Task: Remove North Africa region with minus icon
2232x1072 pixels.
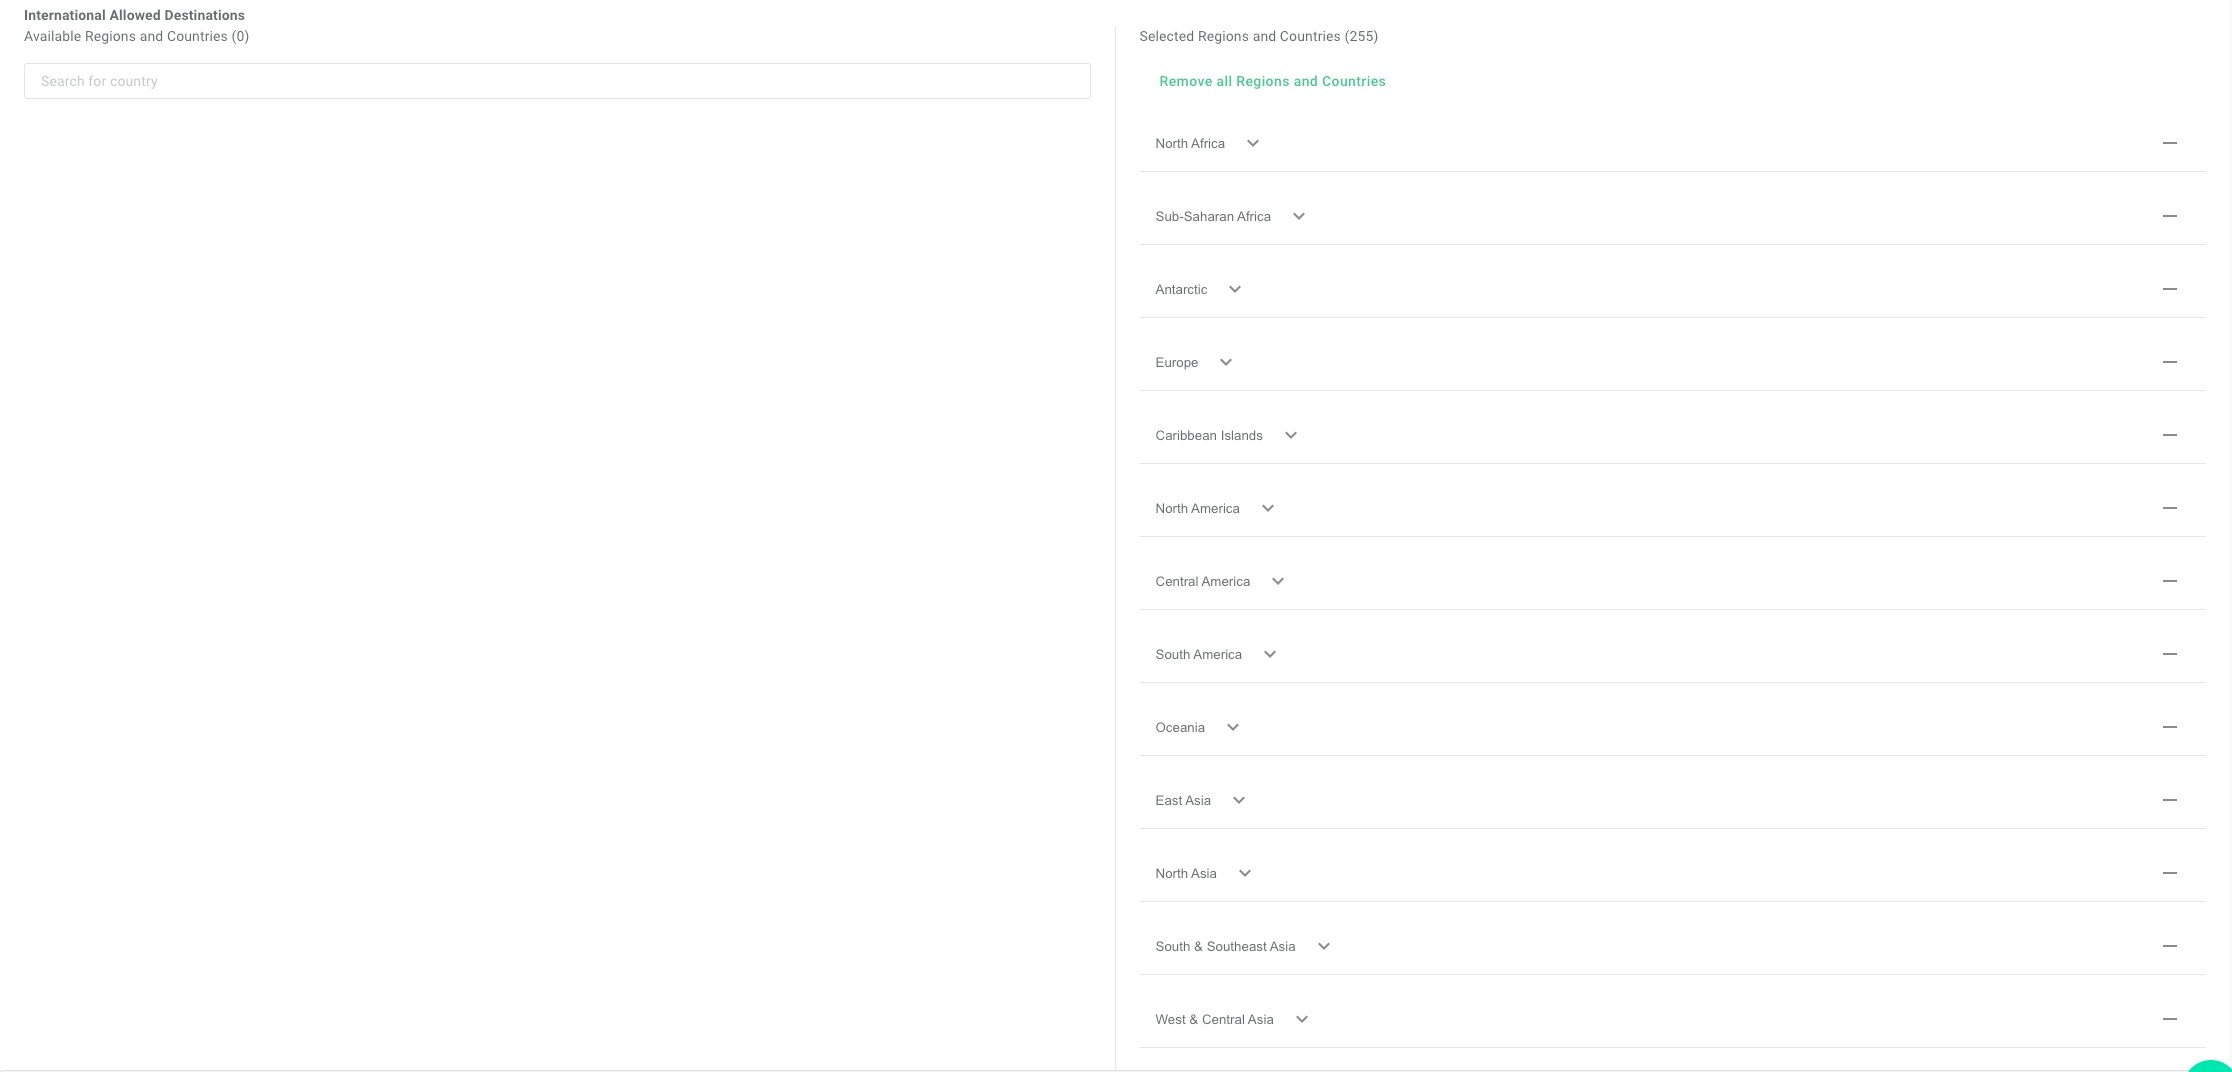Action: 2169,143
